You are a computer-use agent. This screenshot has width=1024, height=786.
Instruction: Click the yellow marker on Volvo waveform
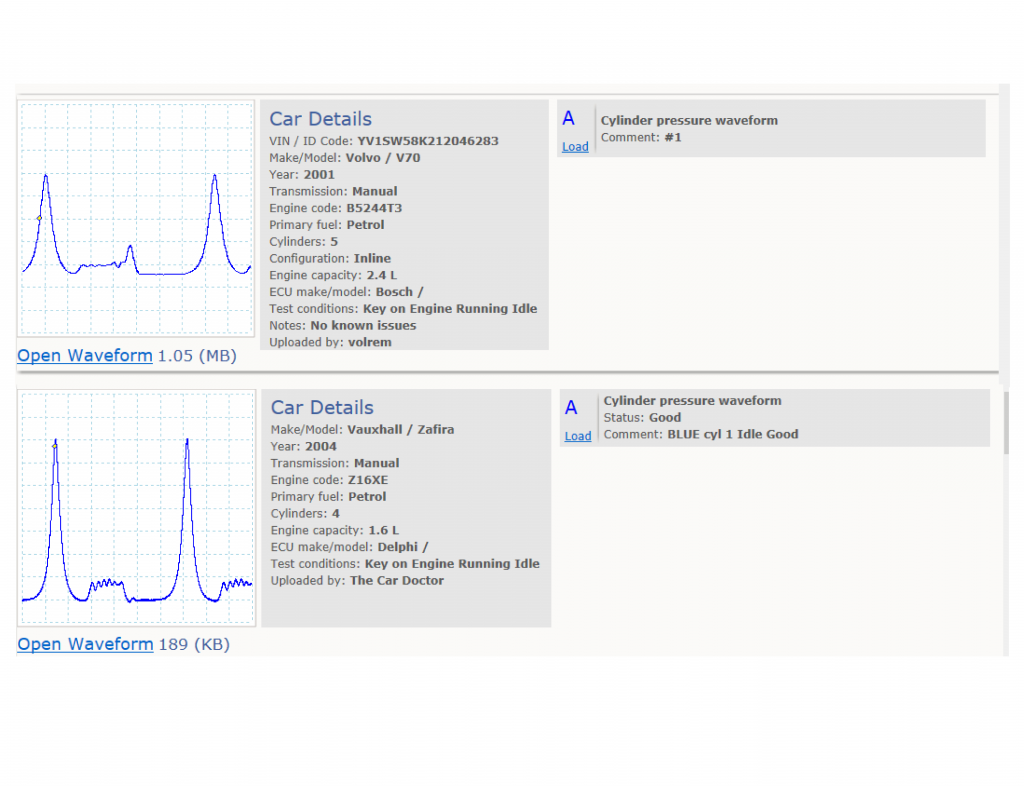pos(39,218)
